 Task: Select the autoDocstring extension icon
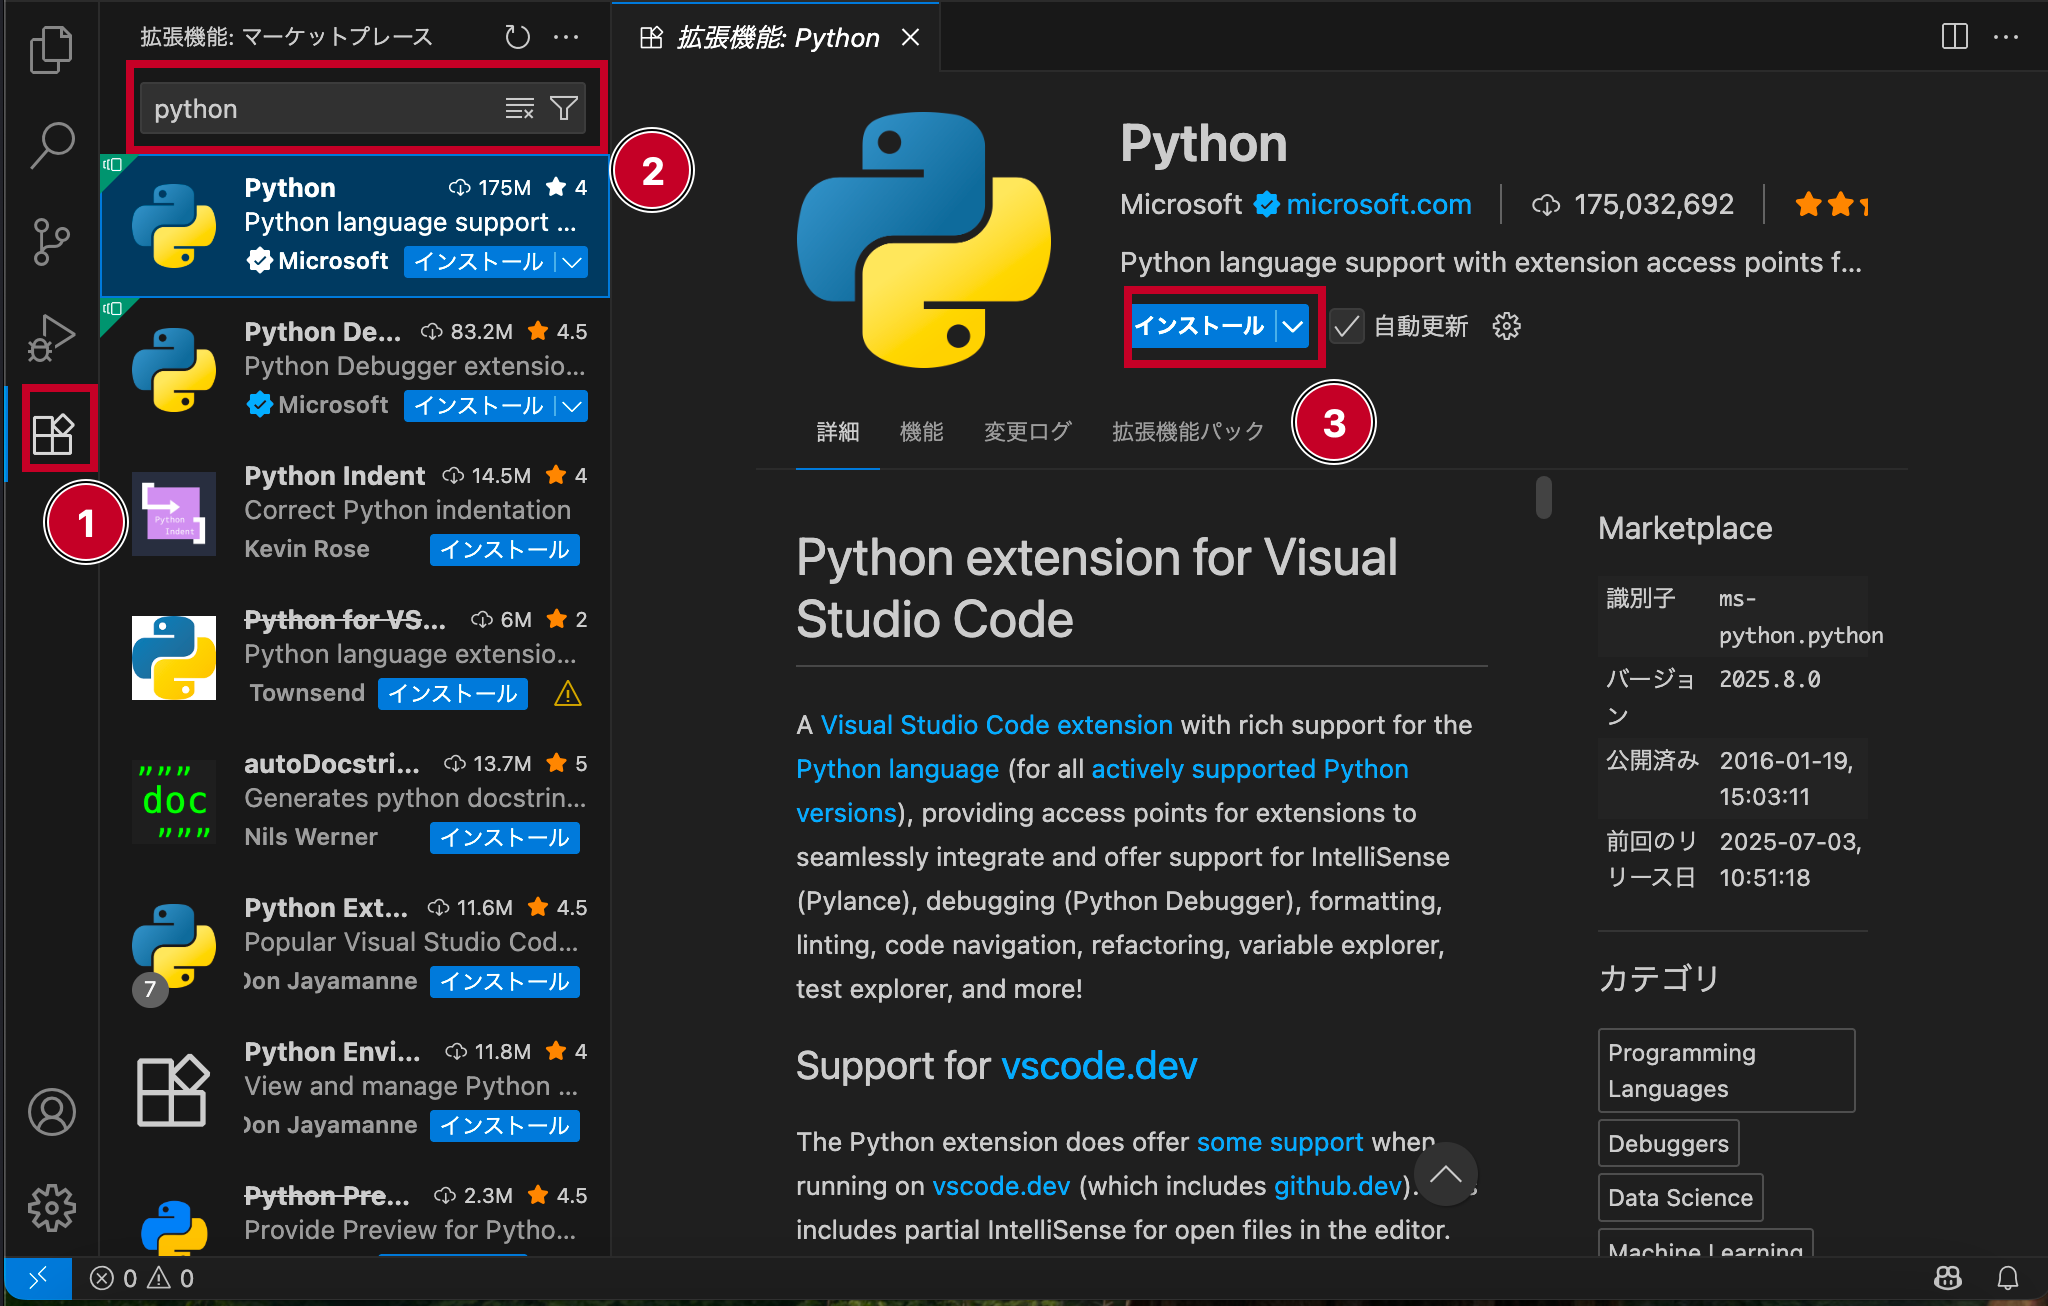point(174,802)
